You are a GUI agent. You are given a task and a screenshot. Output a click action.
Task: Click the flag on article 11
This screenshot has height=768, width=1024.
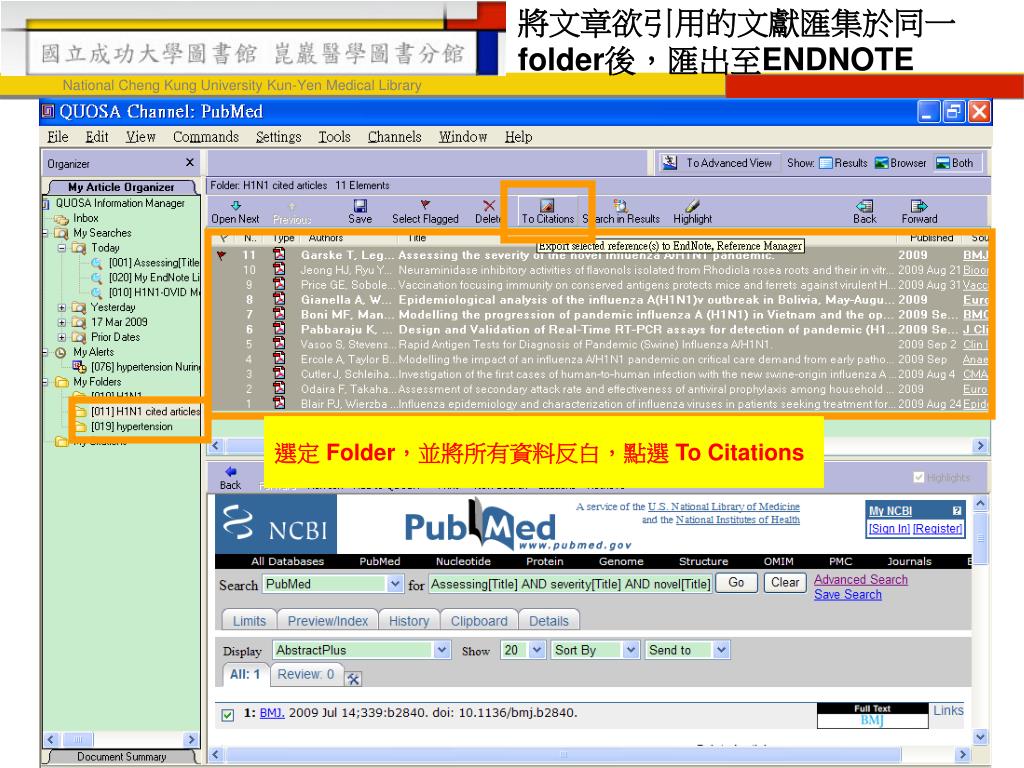(x=222, y=255)
